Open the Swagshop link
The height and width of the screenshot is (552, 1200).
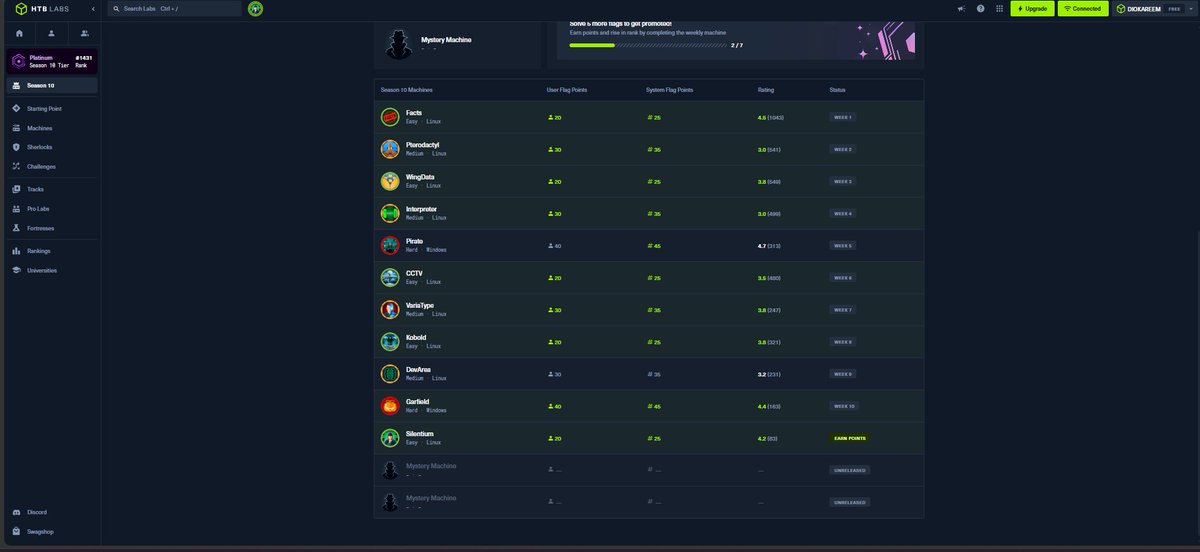click(x=40, y=531)
